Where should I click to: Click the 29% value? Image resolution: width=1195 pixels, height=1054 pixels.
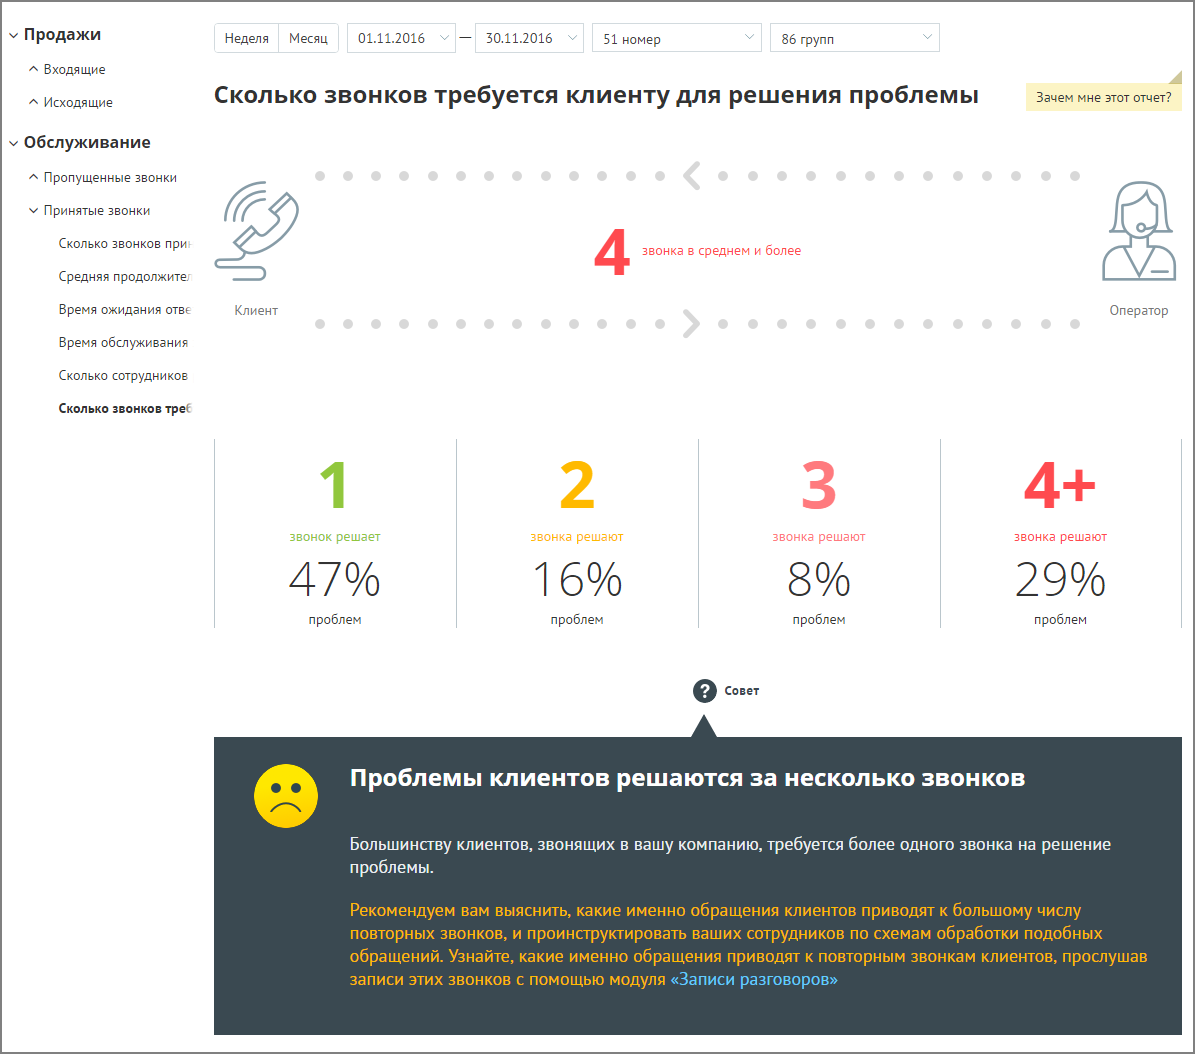pos(1060,580)
